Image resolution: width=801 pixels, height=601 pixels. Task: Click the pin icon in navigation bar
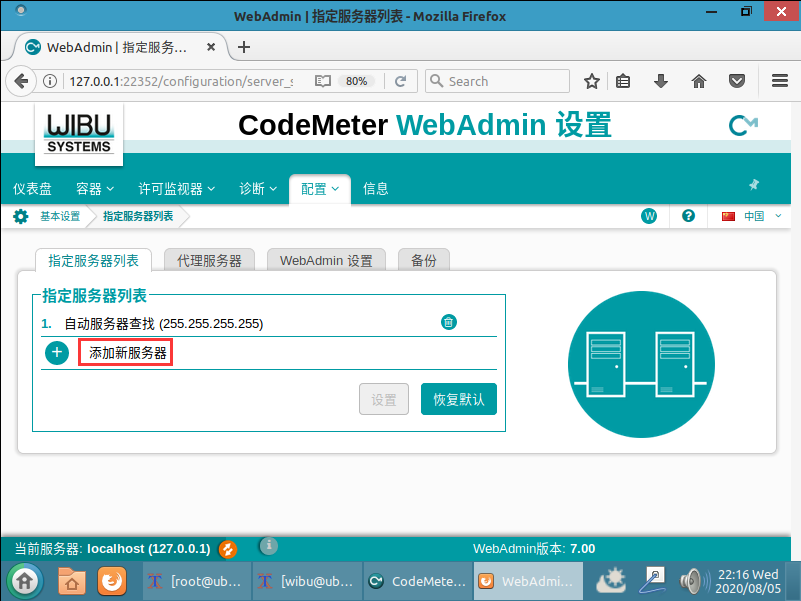(753, 185)
